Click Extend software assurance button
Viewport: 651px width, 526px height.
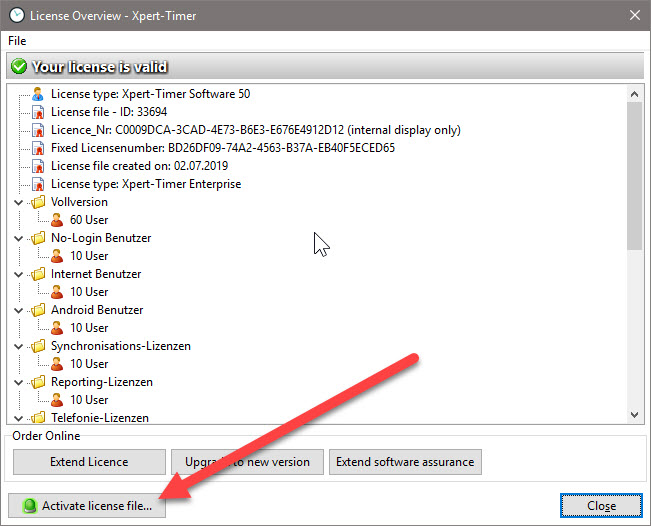pos(405,462)
